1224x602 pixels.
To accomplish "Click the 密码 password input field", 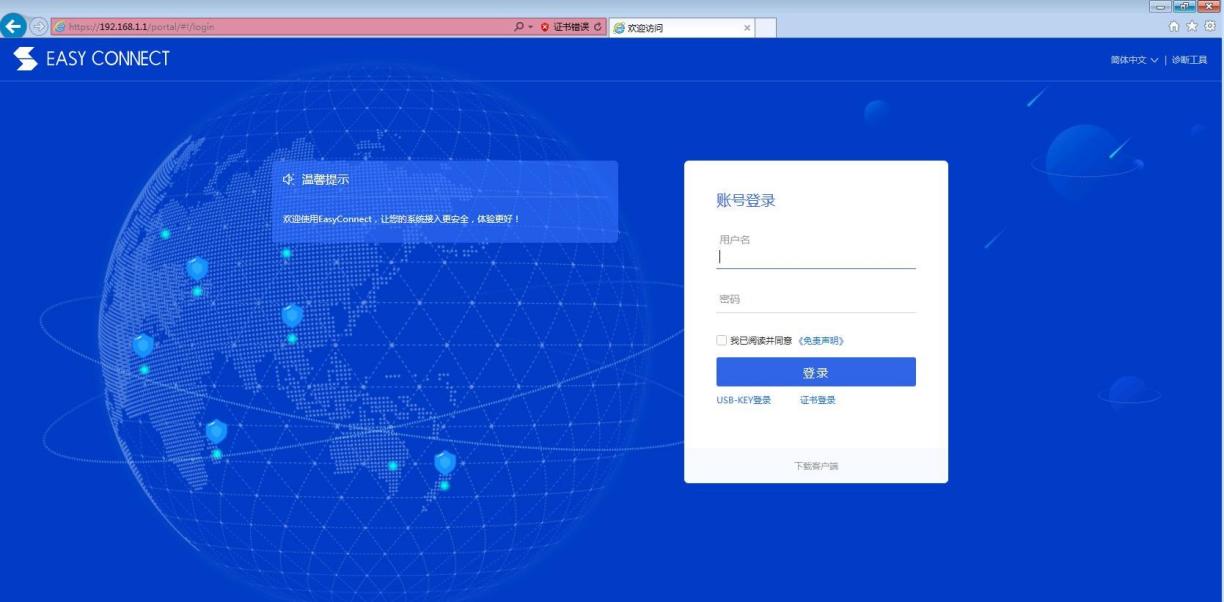I will [x=815, y=300].
